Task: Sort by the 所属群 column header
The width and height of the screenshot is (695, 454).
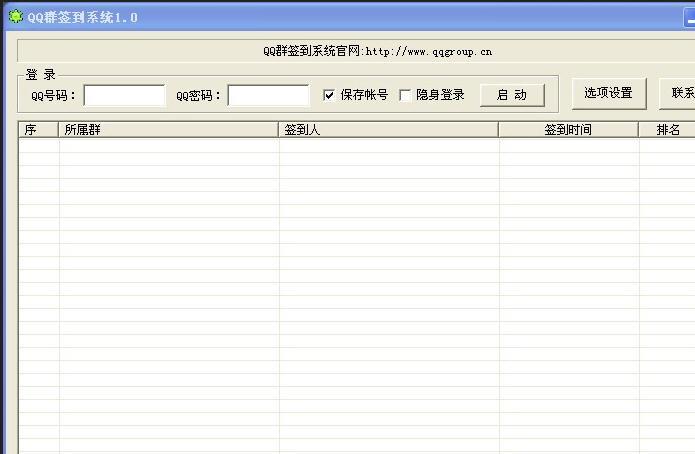Action: [168, 129]
